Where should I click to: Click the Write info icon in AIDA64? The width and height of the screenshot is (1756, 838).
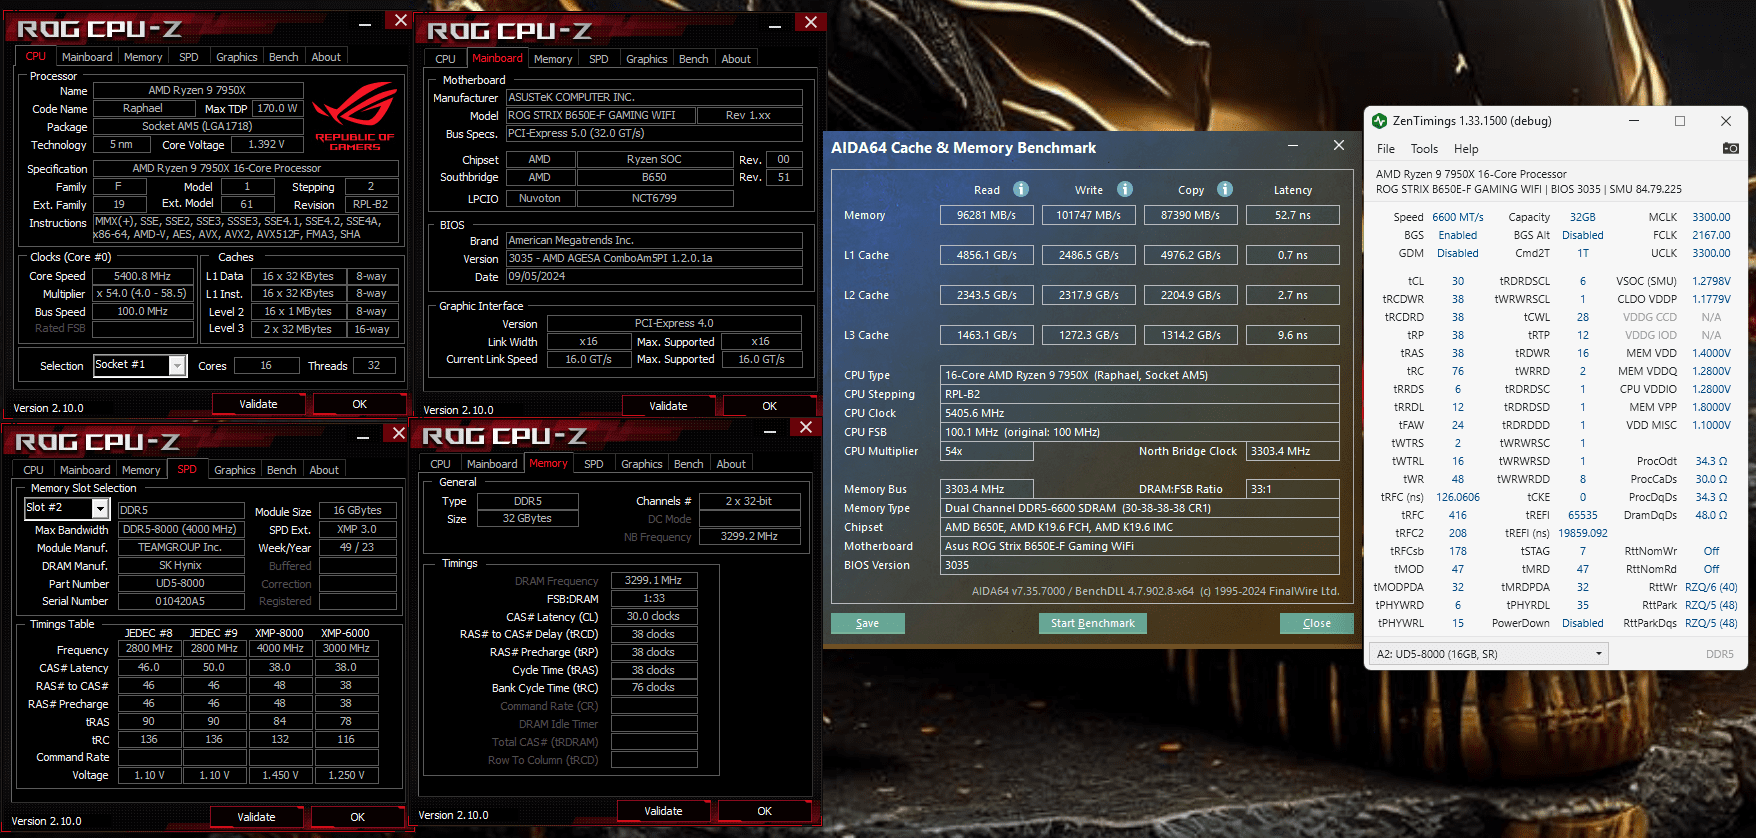pos(1125,189)
